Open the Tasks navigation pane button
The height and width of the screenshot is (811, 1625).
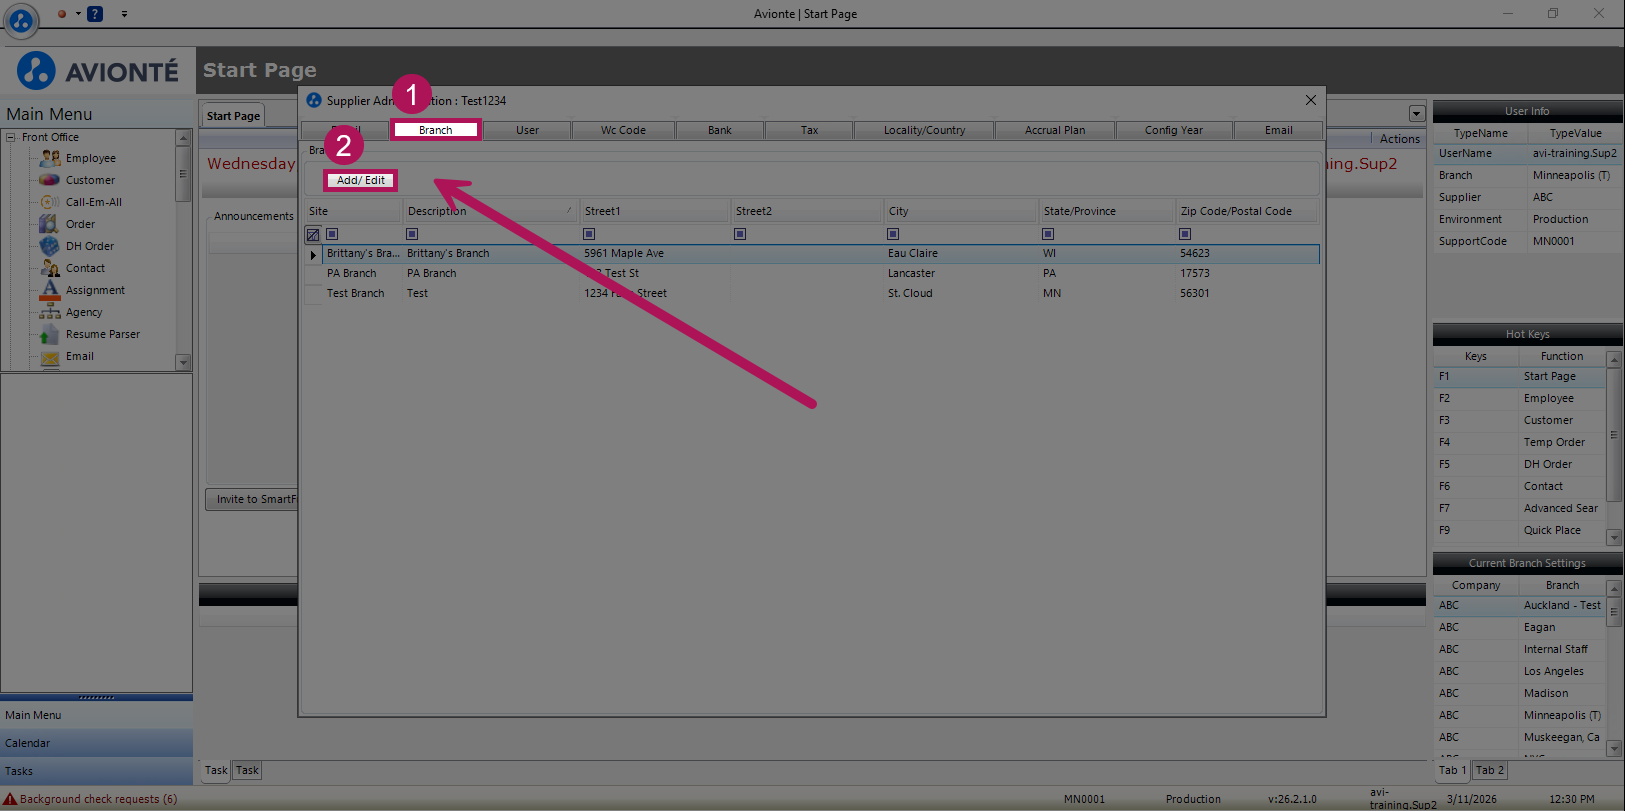(x=96, y=771)
